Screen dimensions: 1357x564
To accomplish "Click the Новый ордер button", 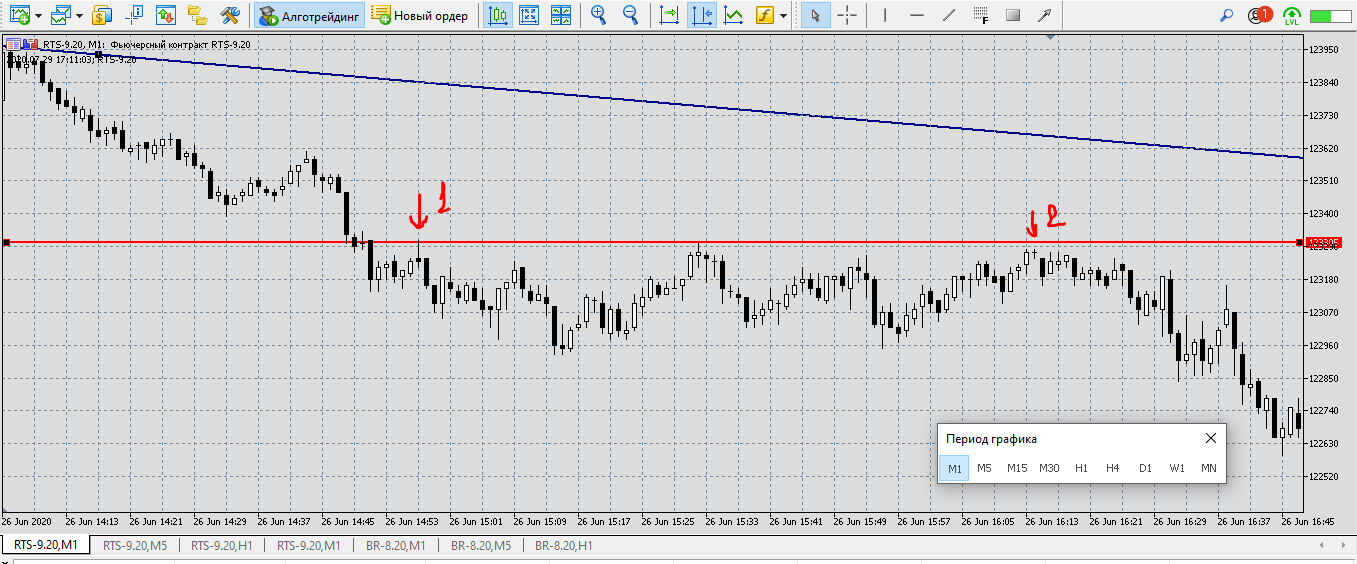I will click(420, 15).
